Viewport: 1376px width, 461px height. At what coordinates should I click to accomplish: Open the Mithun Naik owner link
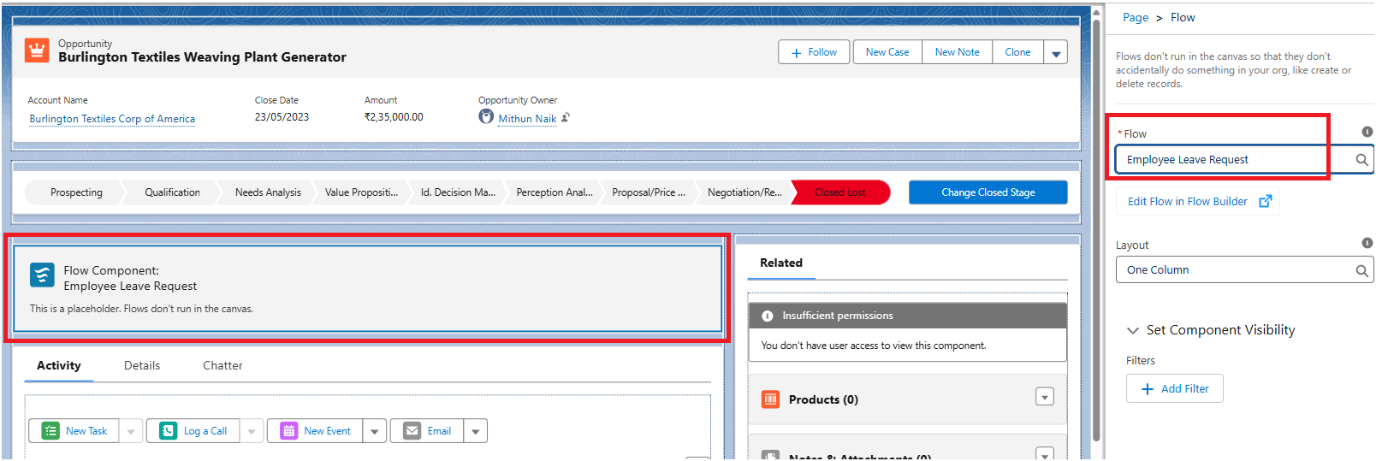point(527,118)
